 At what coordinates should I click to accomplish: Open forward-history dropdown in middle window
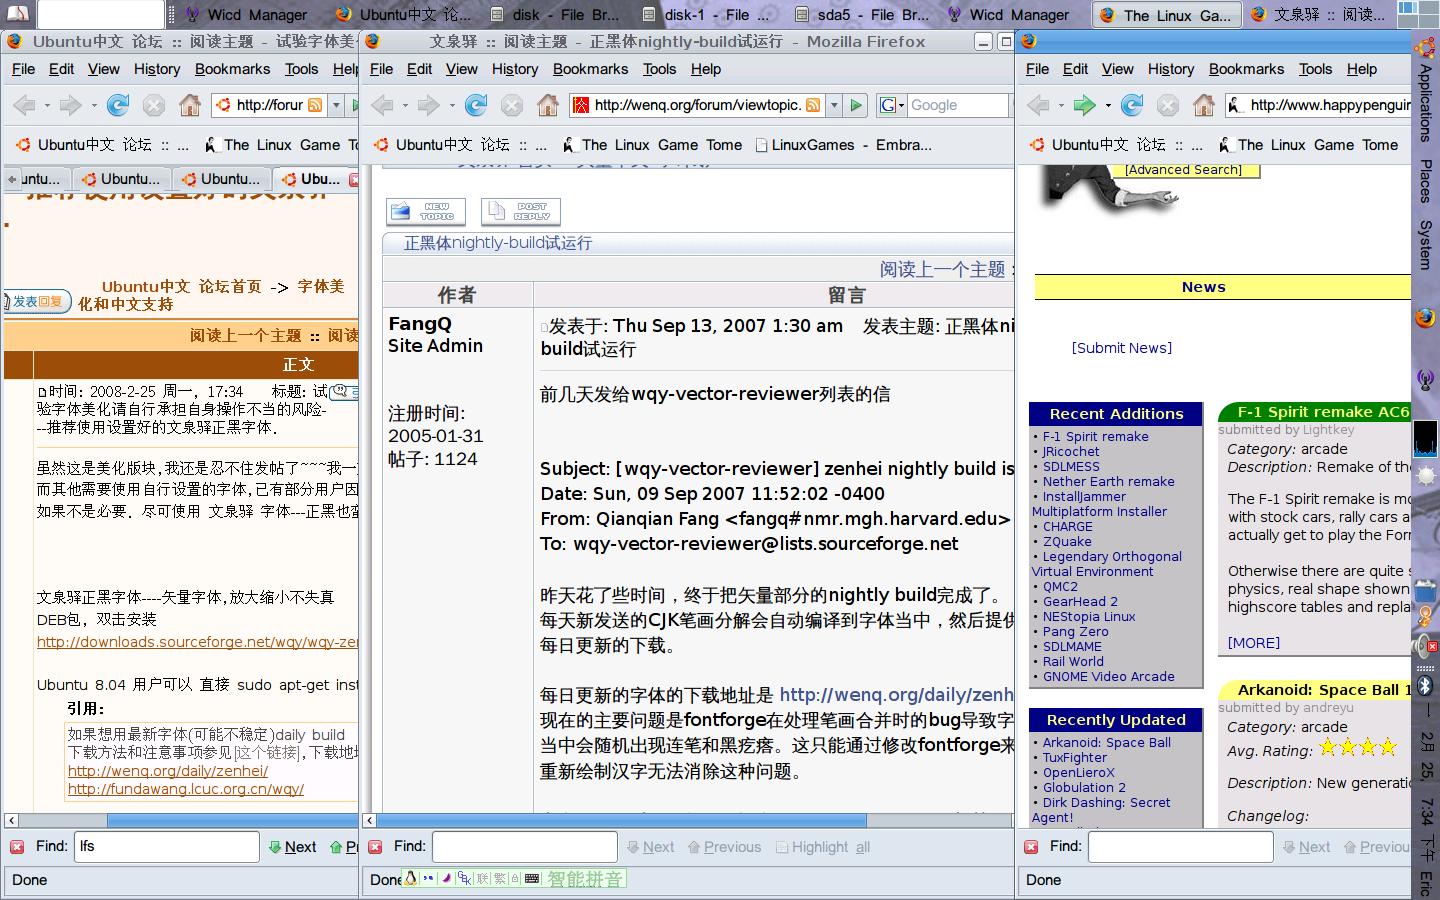pos(452,105)
